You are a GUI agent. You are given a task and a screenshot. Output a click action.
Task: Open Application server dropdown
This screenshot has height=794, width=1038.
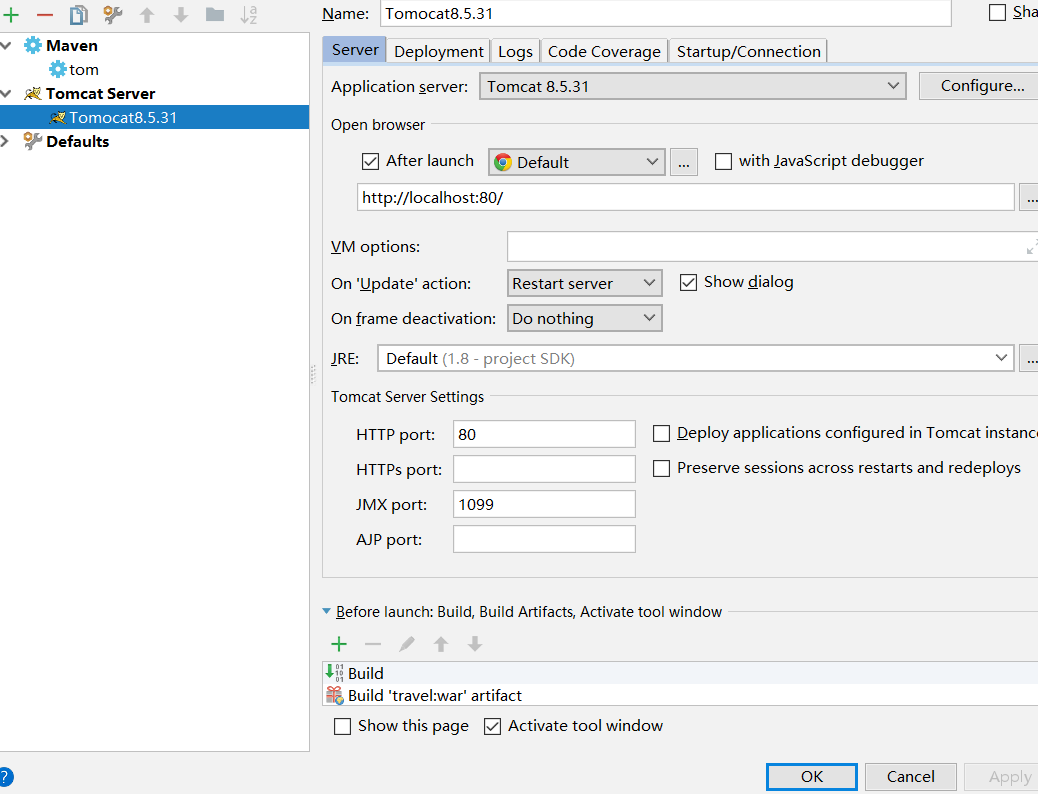(692, 86)
